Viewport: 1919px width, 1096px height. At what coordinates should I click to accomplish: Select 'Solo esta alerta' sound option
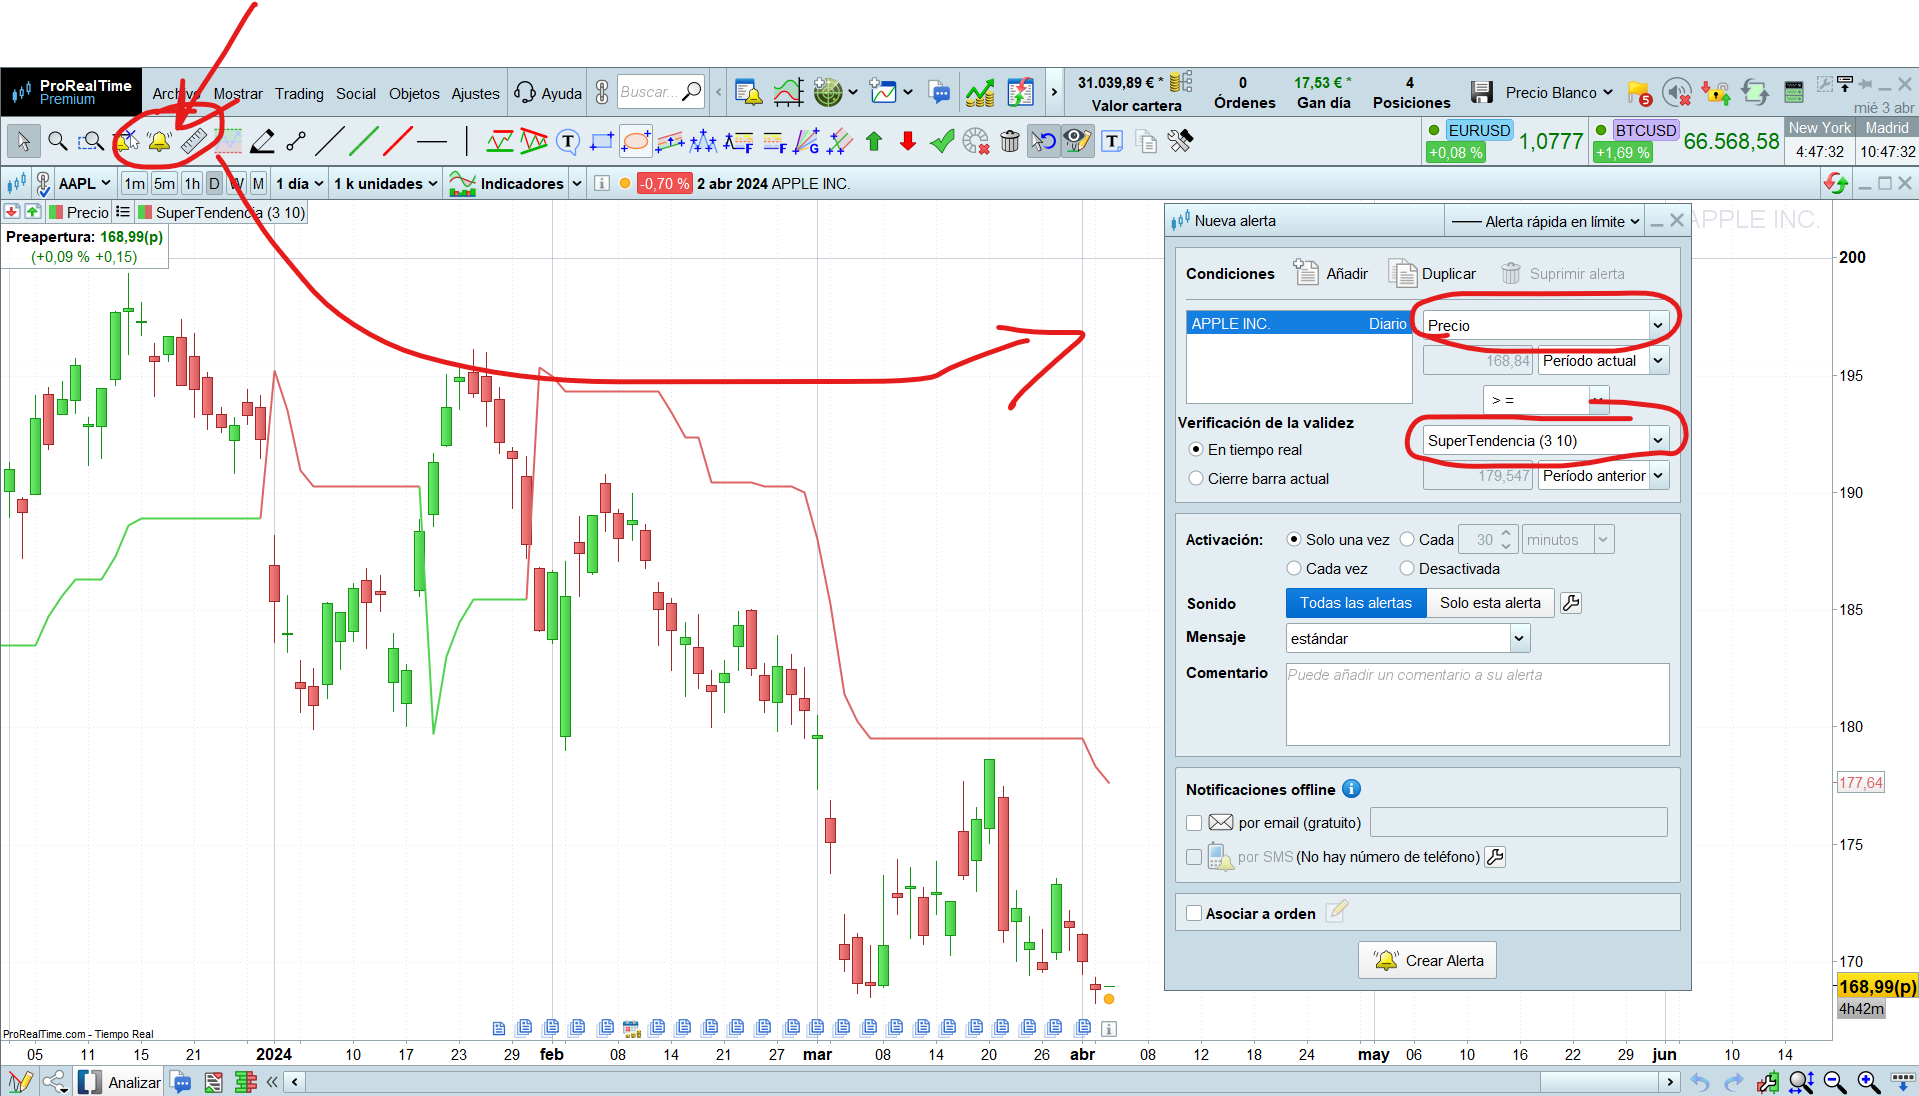(1490, 603)
